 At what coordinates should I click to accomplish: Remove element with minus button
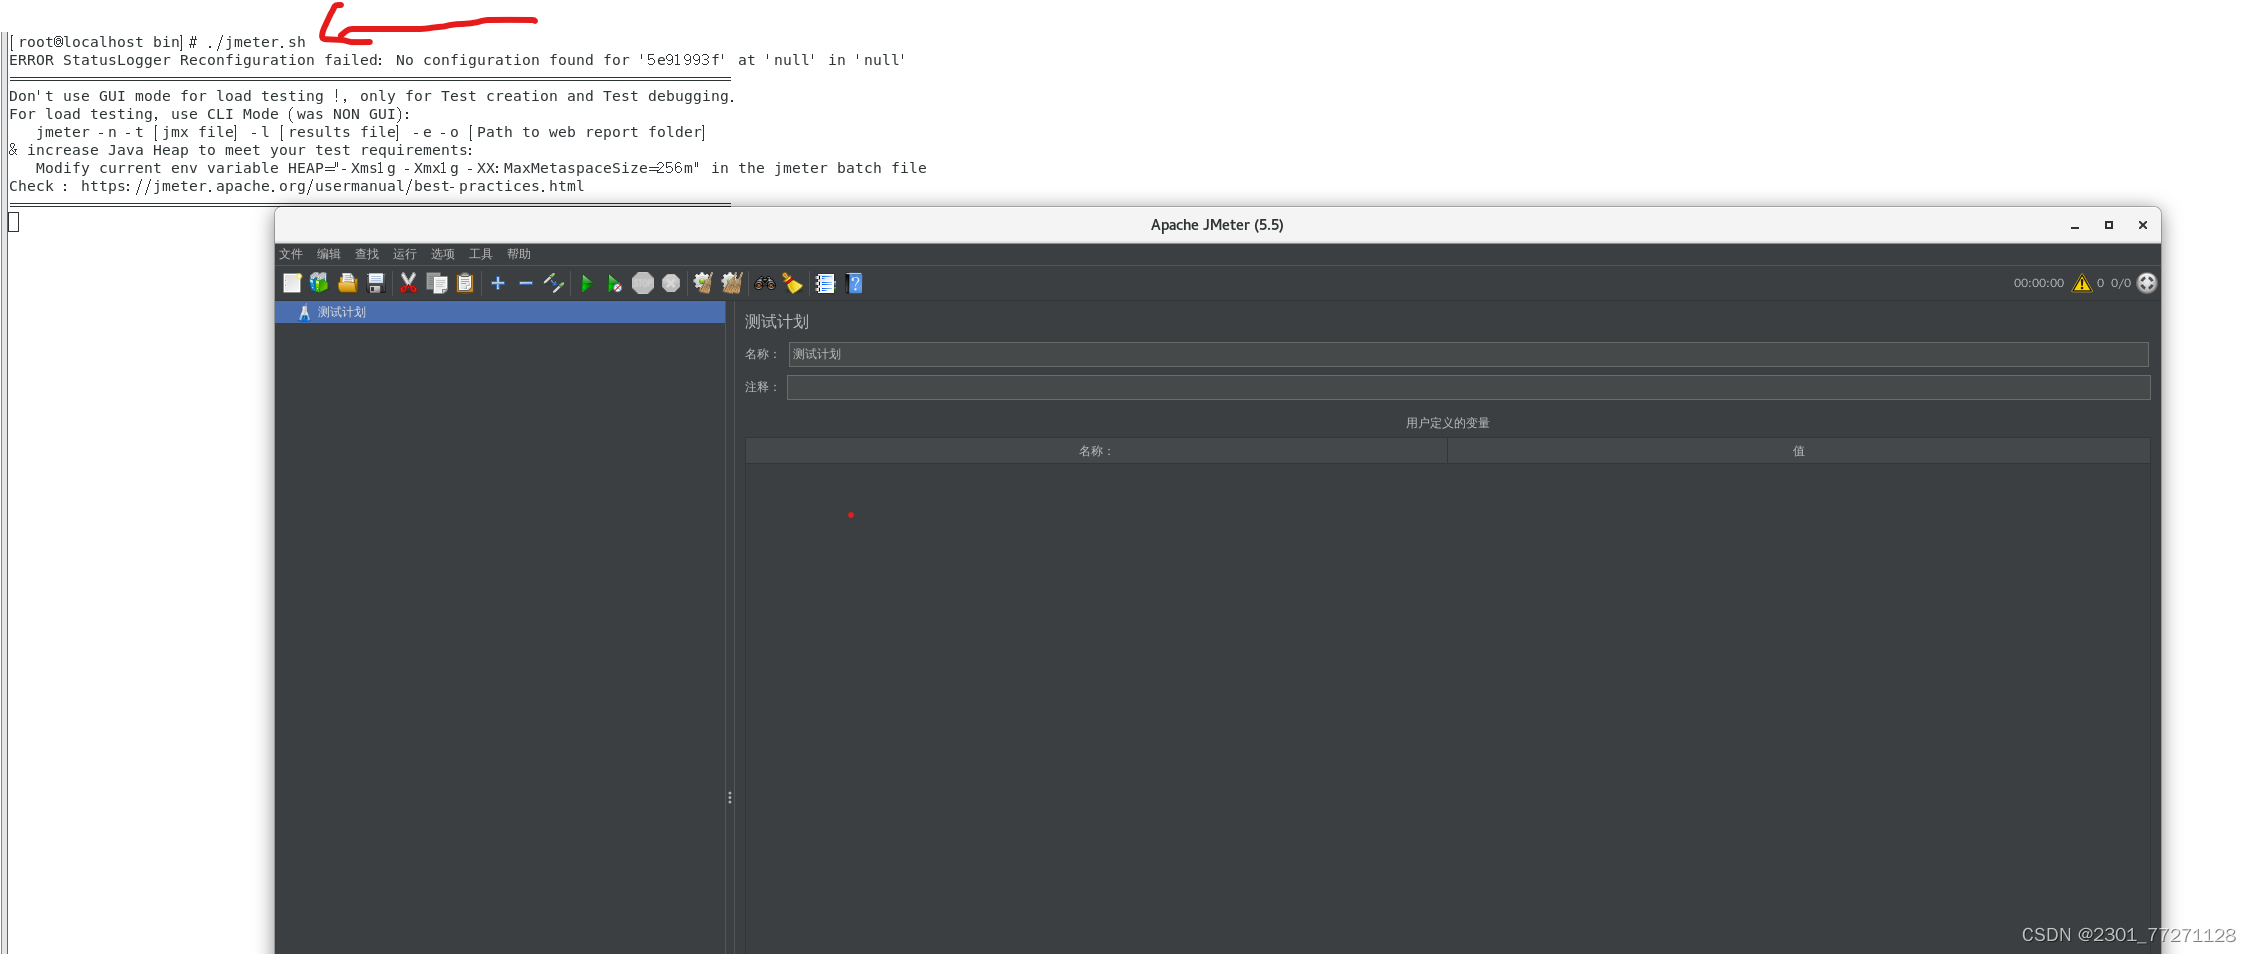click(x=526, y=283)
